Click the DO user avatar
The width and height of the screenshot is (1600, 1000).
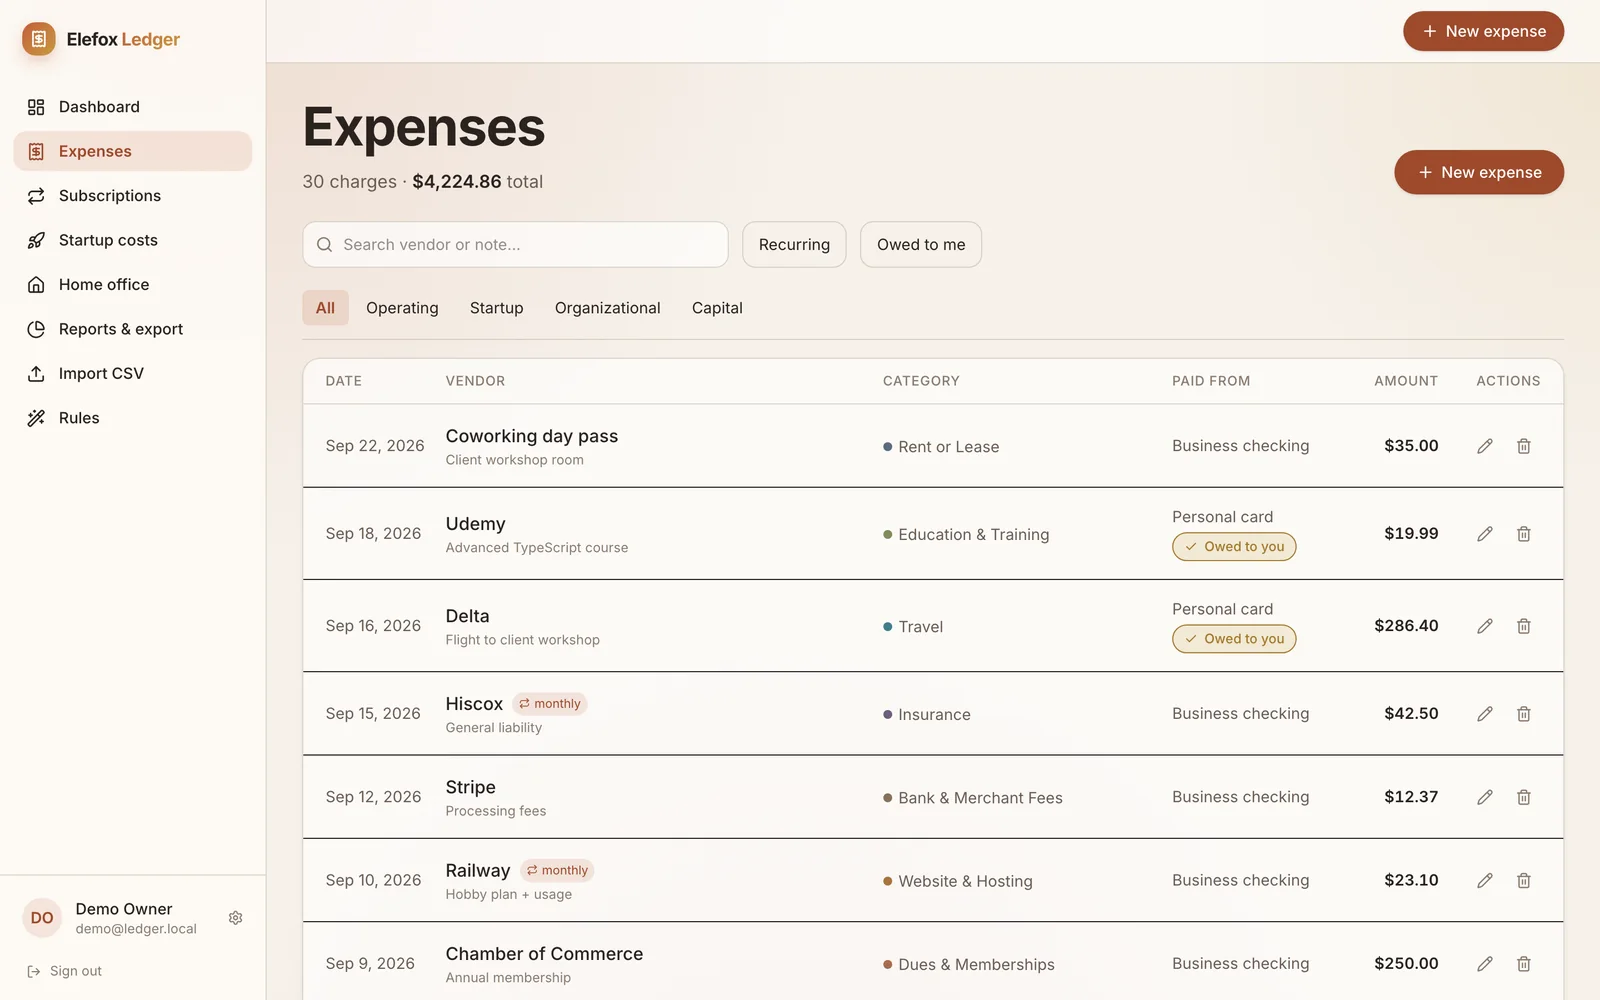click(42, 918)
